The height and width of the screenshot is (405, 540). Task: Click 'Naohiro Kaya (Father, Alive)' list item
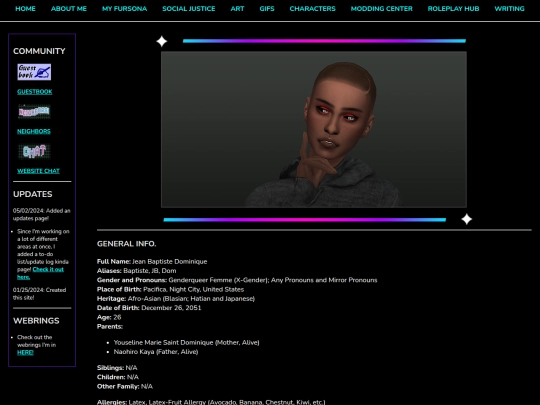(156, 352)
